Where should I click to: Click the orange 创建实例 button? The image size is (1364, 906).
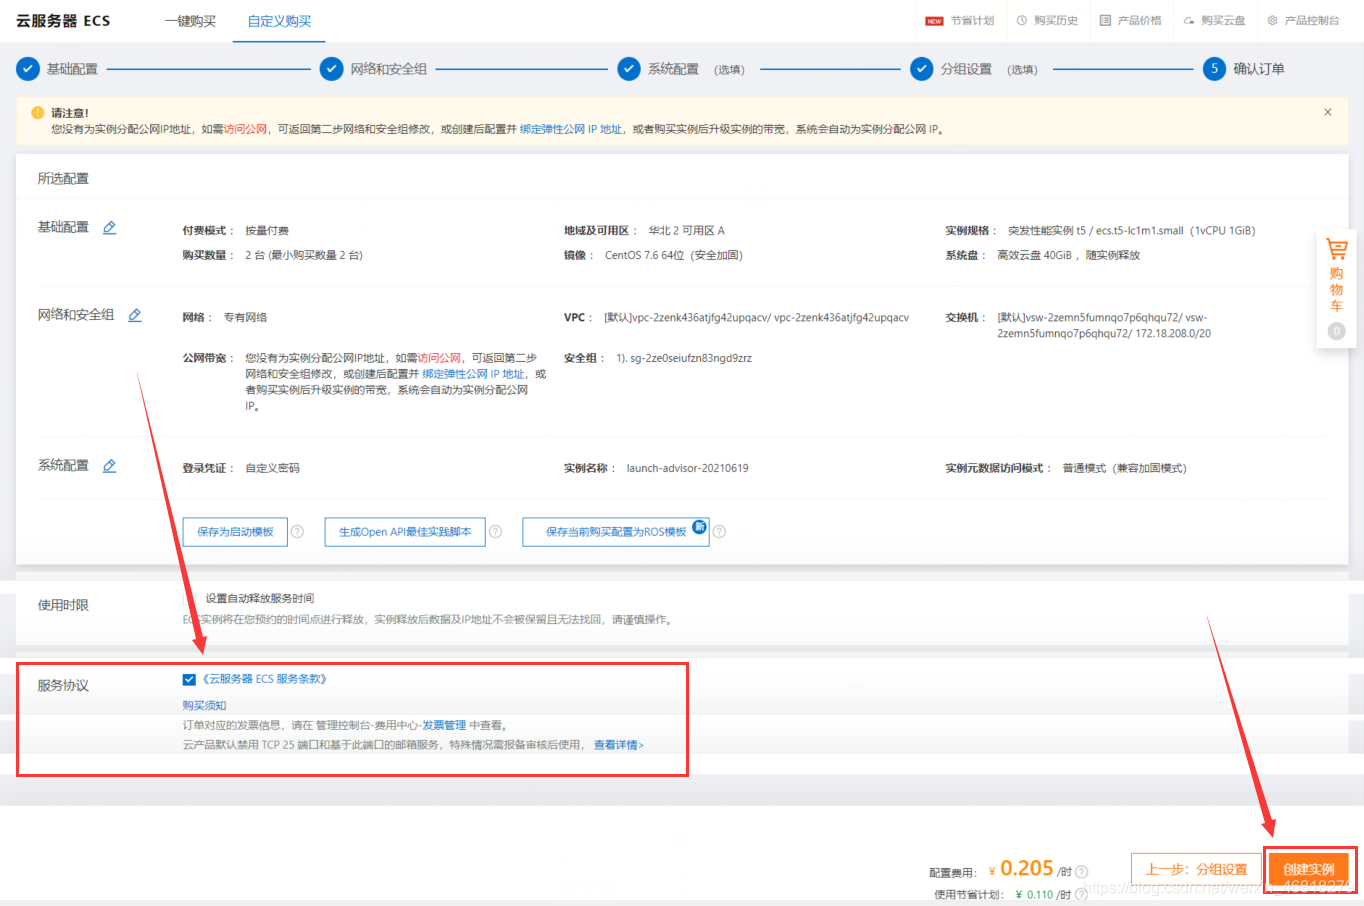[1309, 869]
